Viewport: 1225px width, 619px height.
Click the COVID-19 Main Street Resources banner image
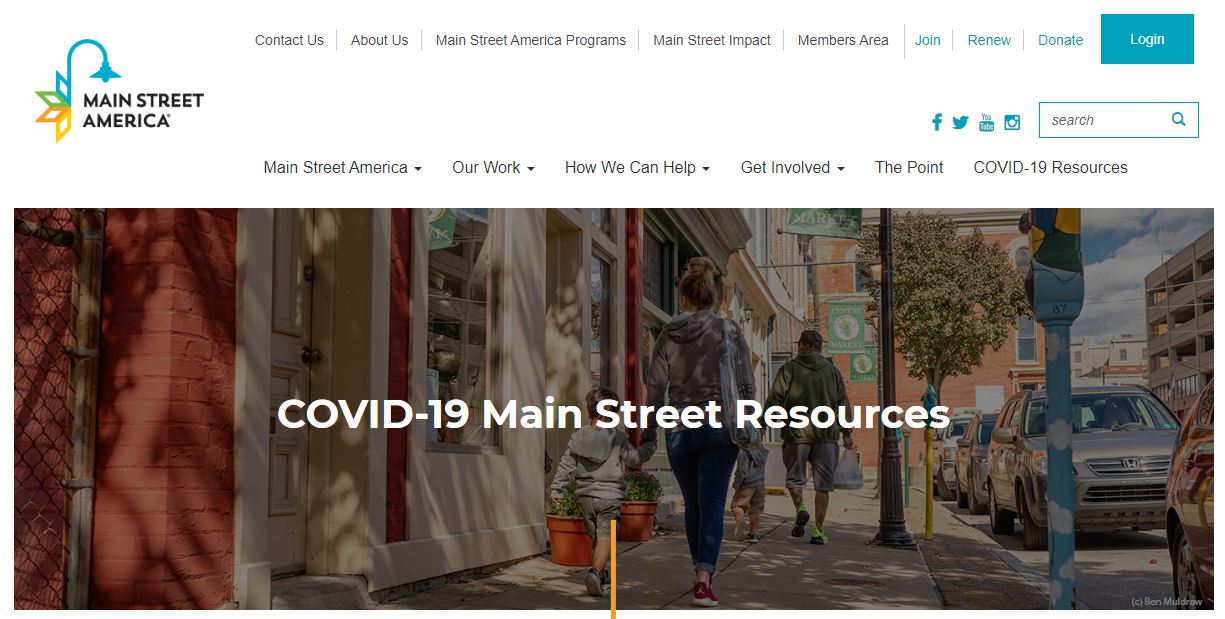(613, 409)
